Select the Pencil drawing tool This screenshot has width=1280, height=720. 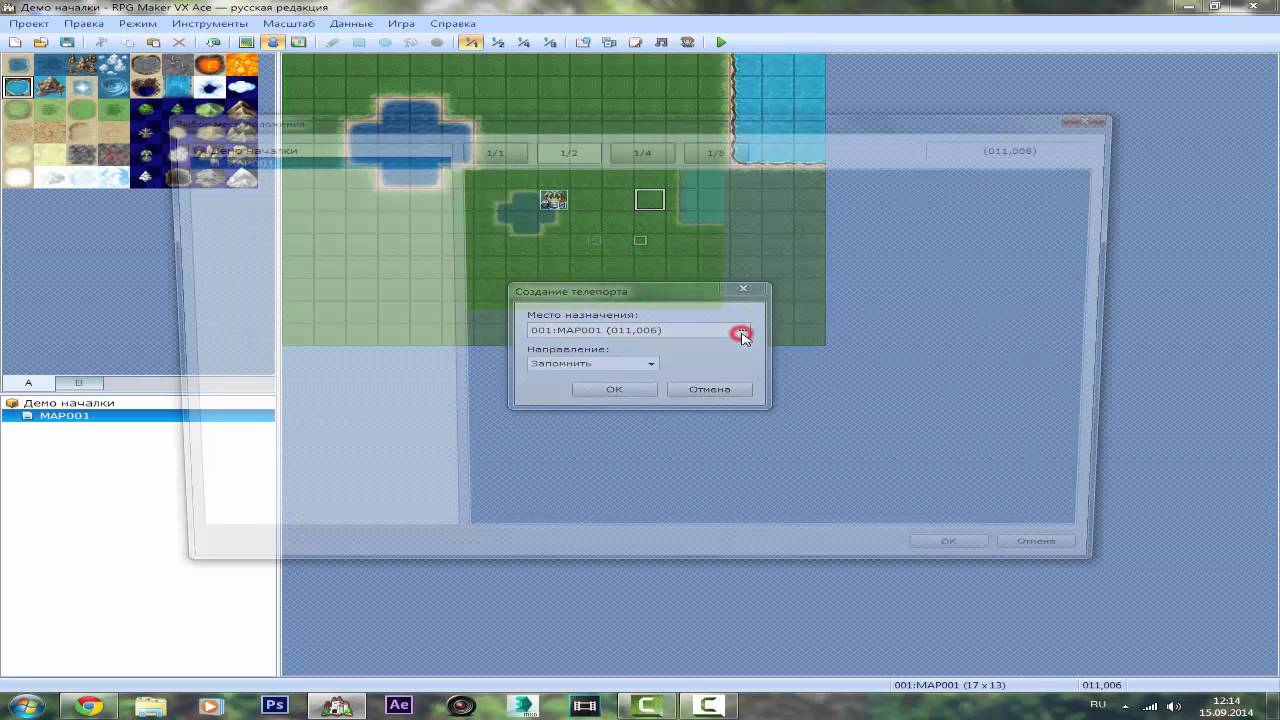(332, 42)
